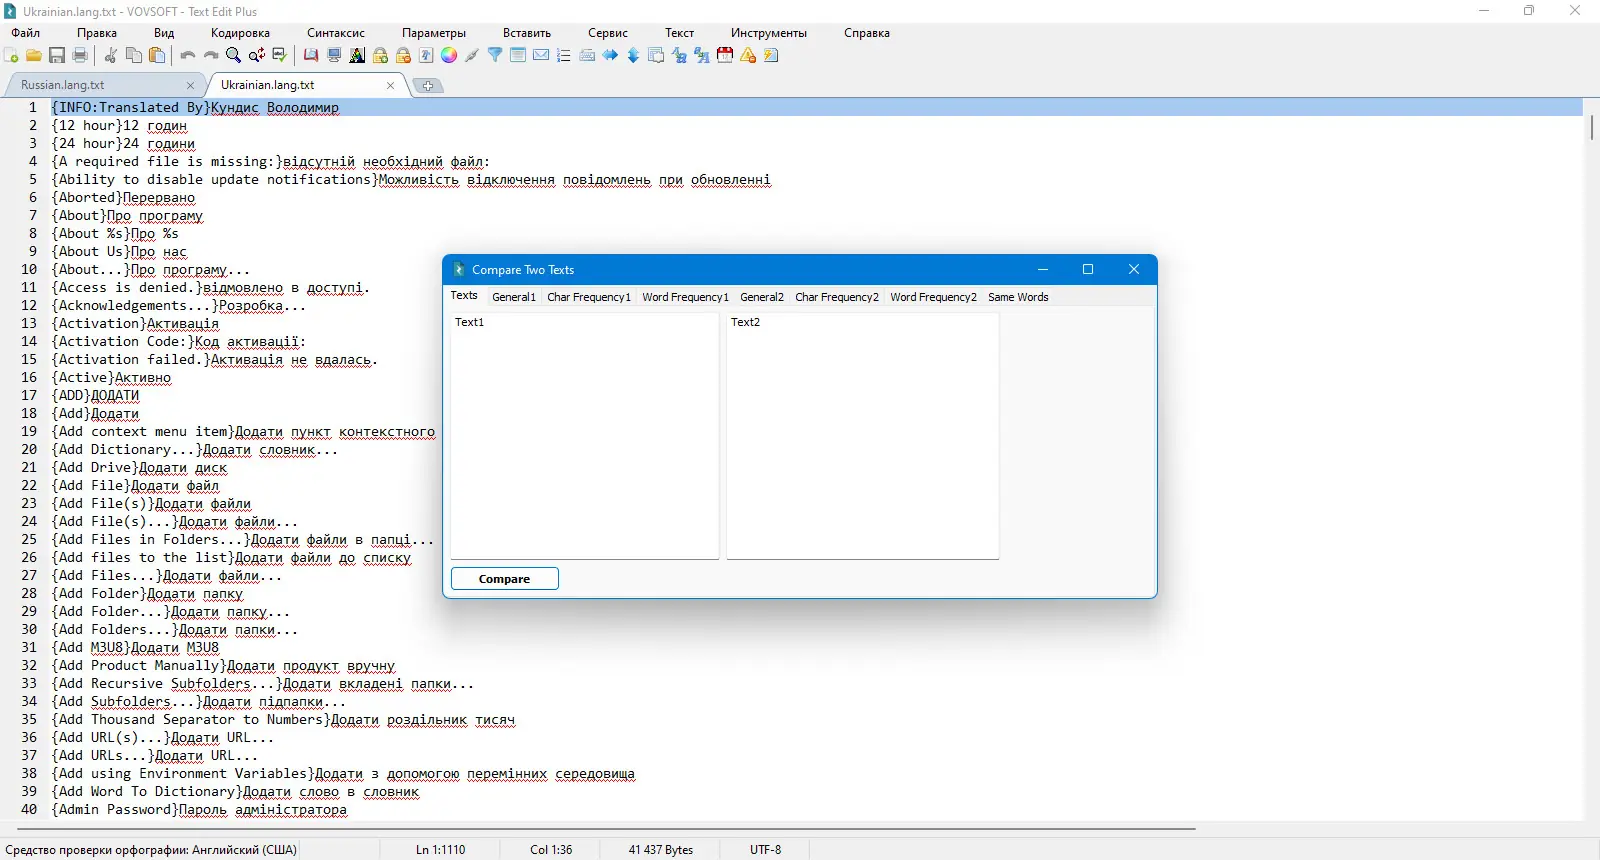Focus the Text1 input area

tap(585, 436)
